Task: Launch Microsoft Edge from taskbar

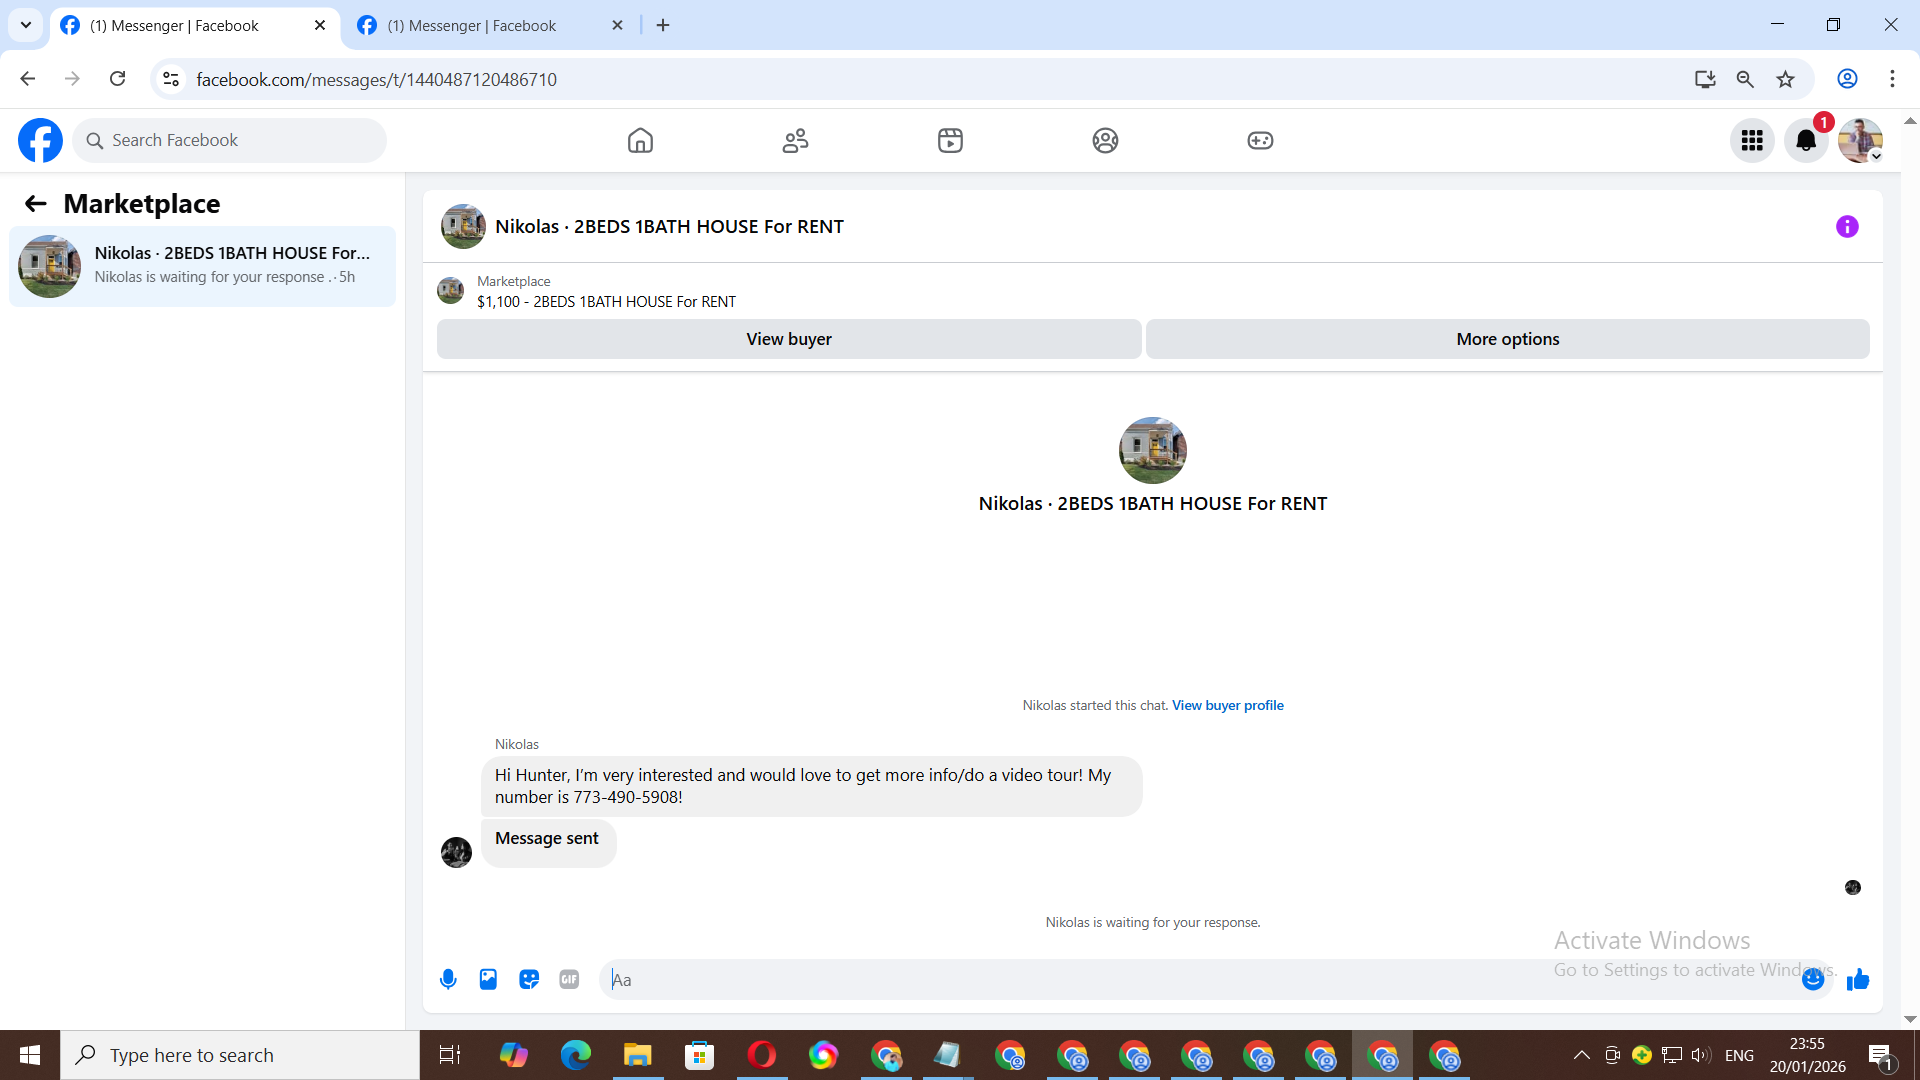Action: tap(575, 1055)
